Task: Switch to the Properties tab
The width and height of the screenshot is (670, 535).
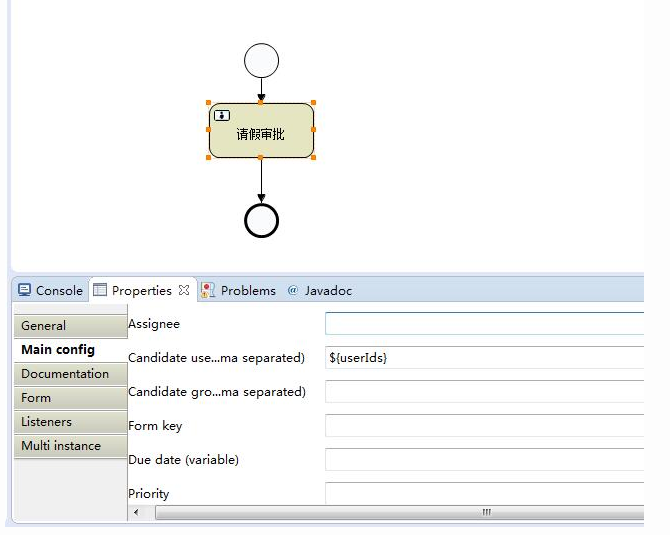Action: 142,291
